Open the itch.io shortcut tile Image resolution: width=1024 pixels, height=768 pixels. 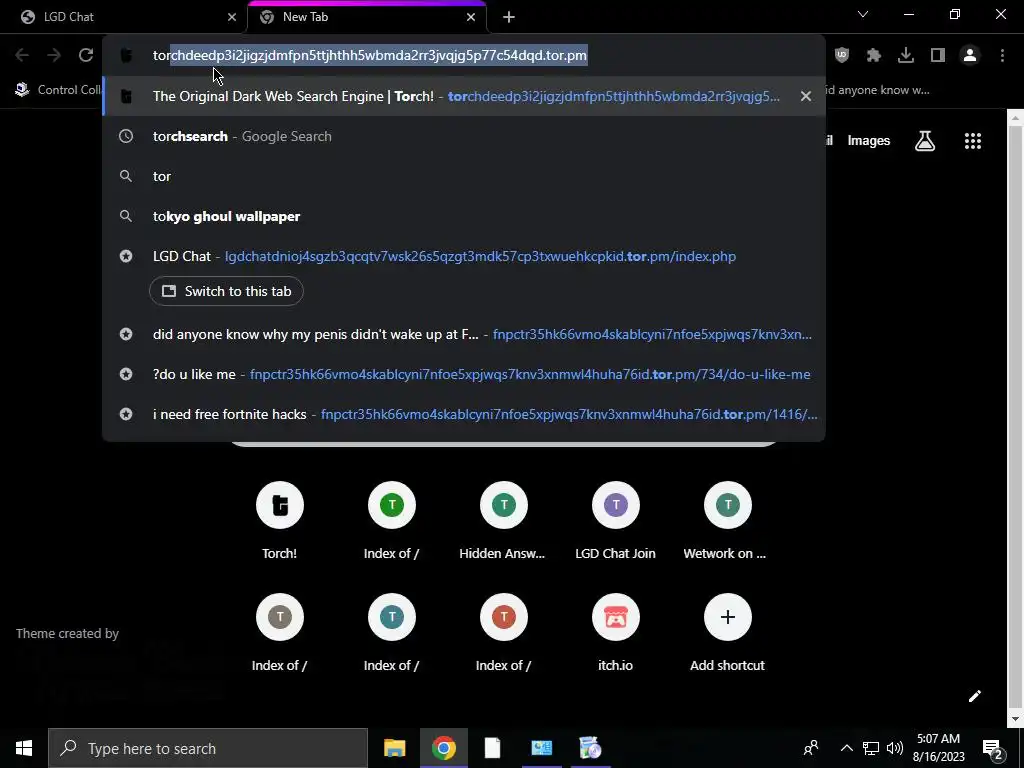615,633
